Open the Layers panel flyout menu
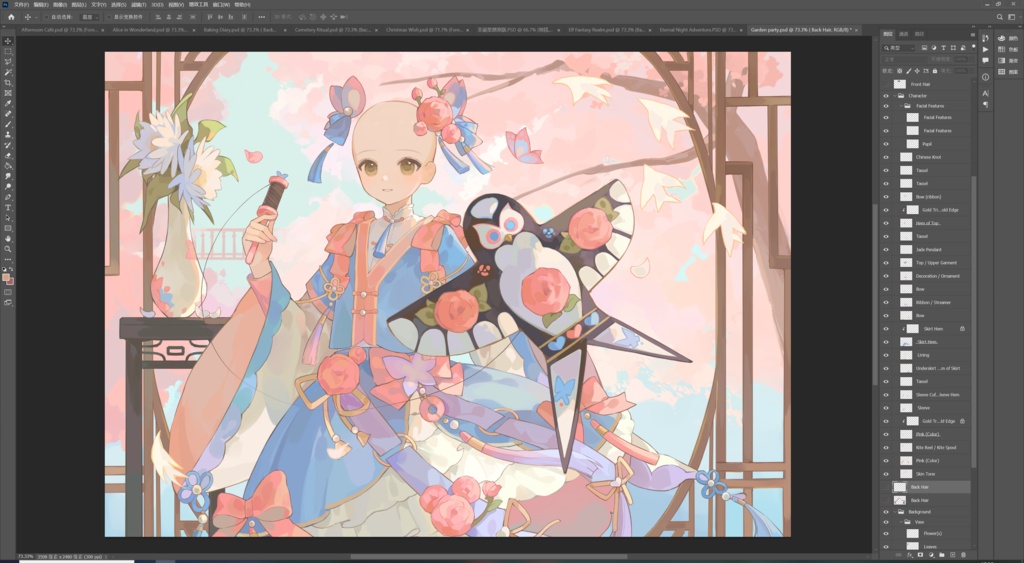 pos(972,35)
